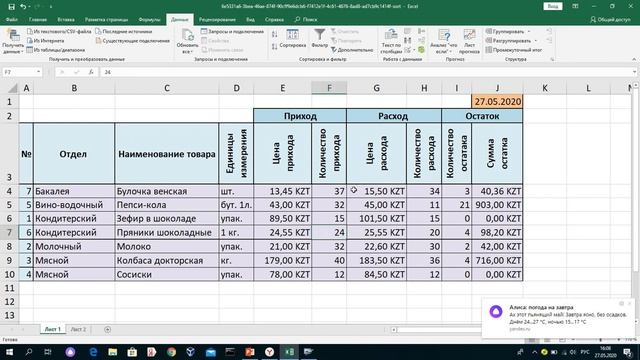Create a Лист прогноза
640x360 pixels.
pos(469,42)
